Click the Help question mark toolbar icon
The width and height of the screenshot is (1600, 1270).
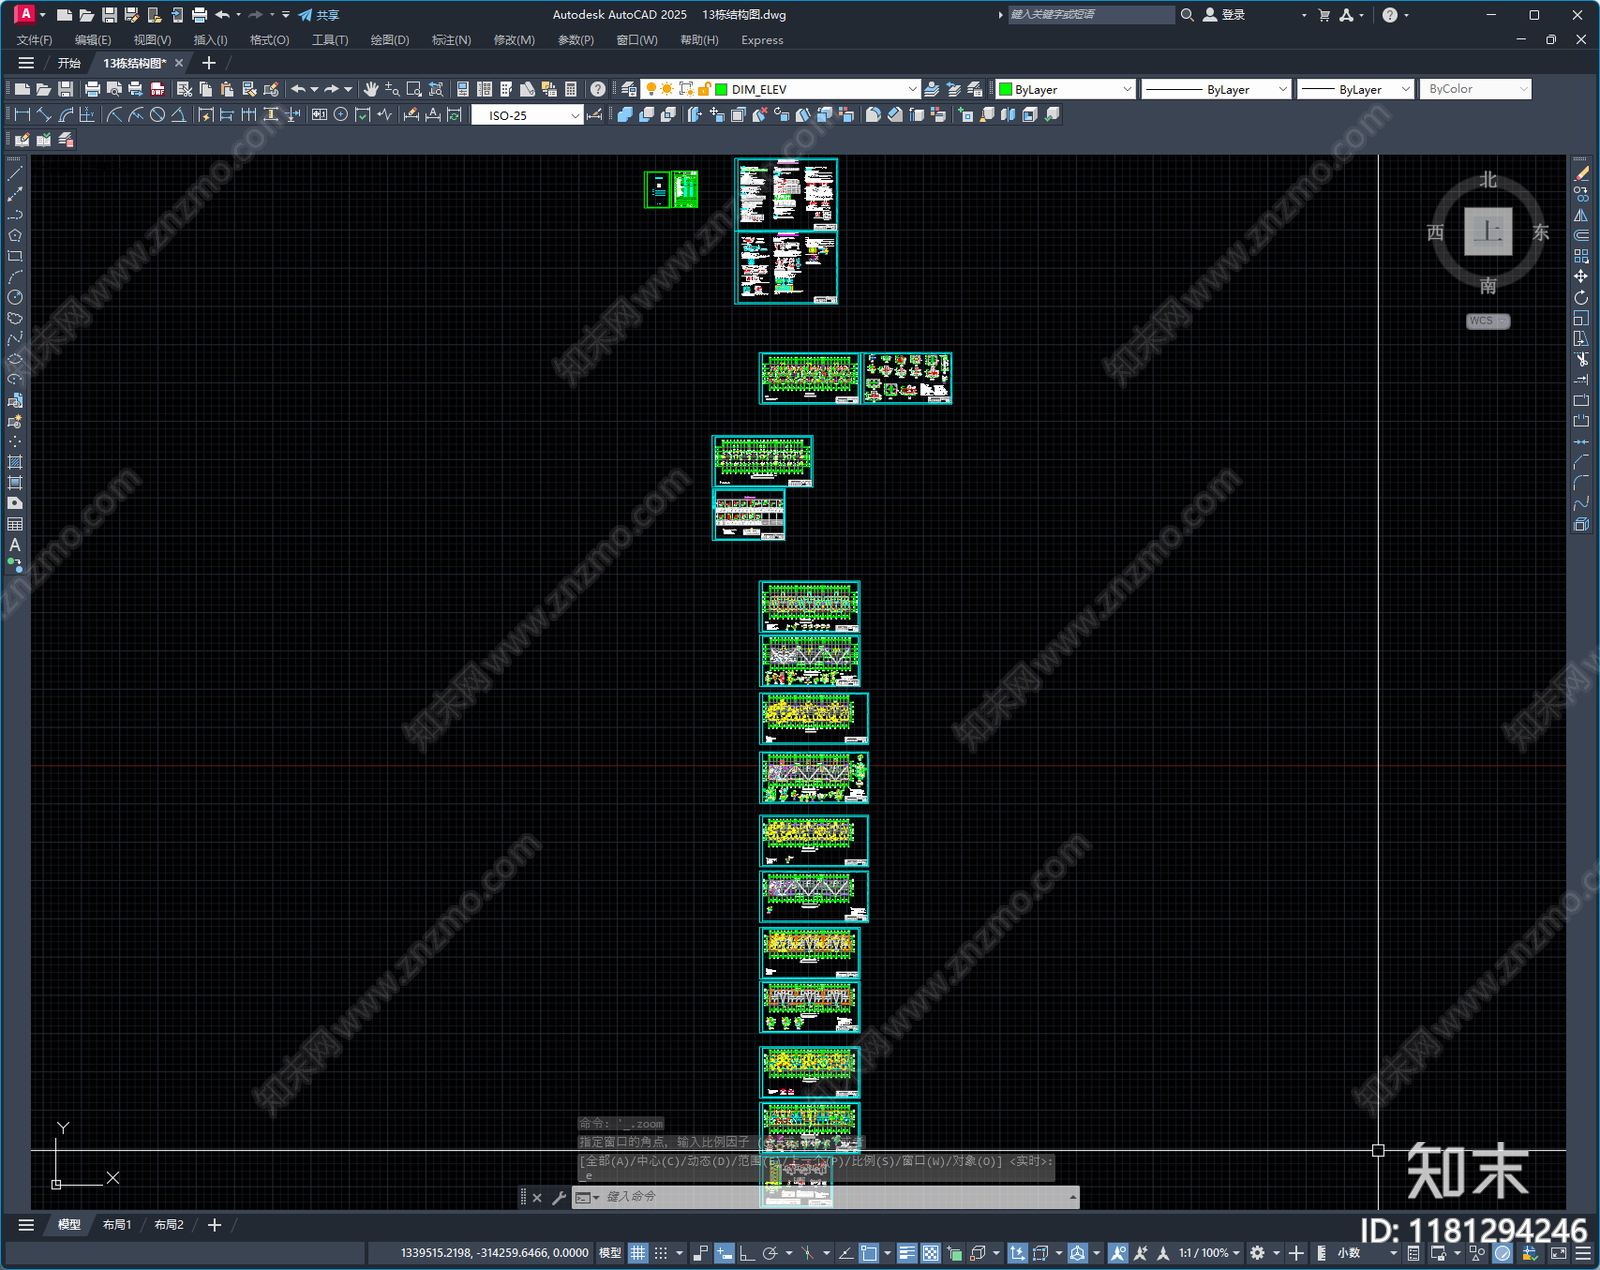pyautogui.click(x=597, y=89)
